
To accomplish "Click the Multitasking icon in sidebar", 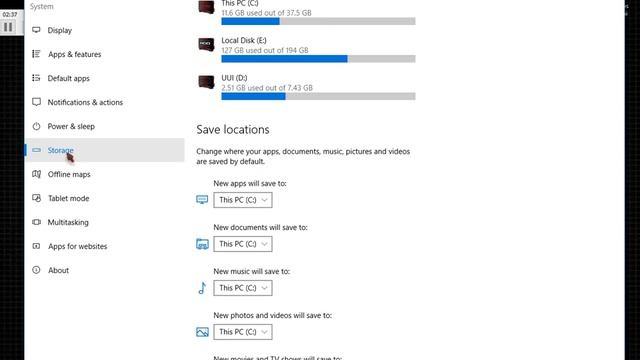I will [36, 222].
